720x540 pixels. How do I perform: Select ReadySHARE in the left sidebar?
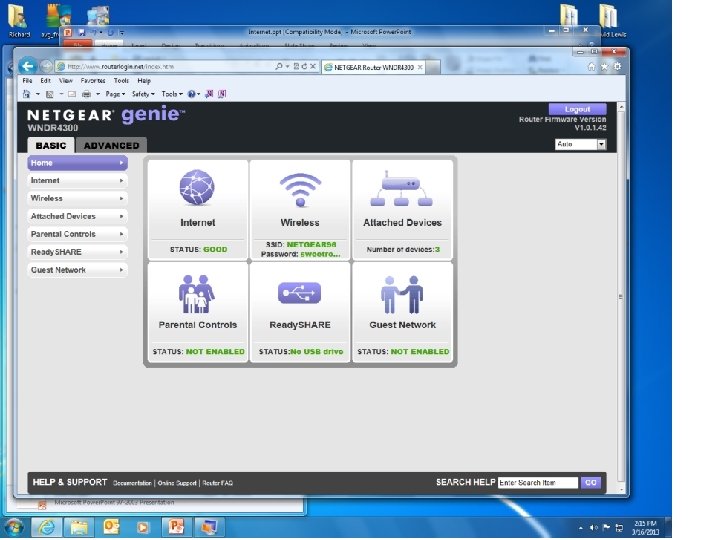pos(78,252)
